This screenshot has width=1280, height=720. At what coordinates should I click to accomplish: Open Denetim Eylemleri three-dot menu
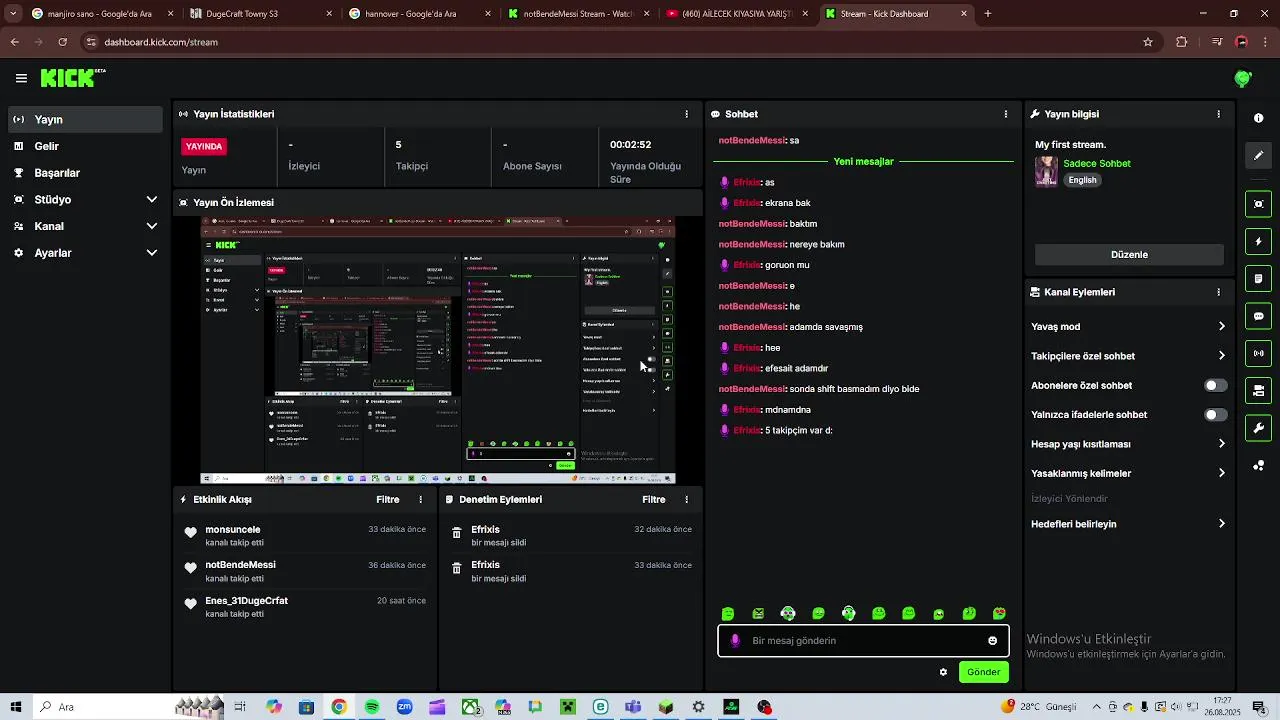686,499
